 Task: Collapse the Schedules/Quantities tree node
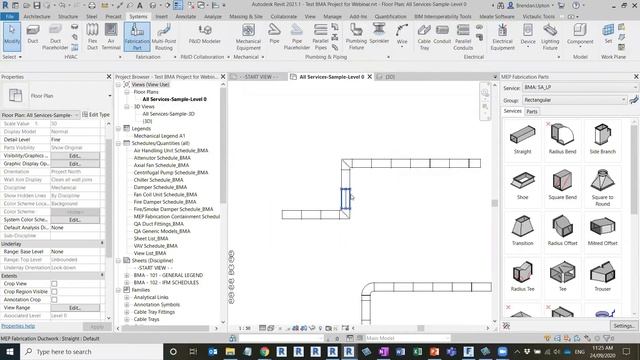point(118,143)
